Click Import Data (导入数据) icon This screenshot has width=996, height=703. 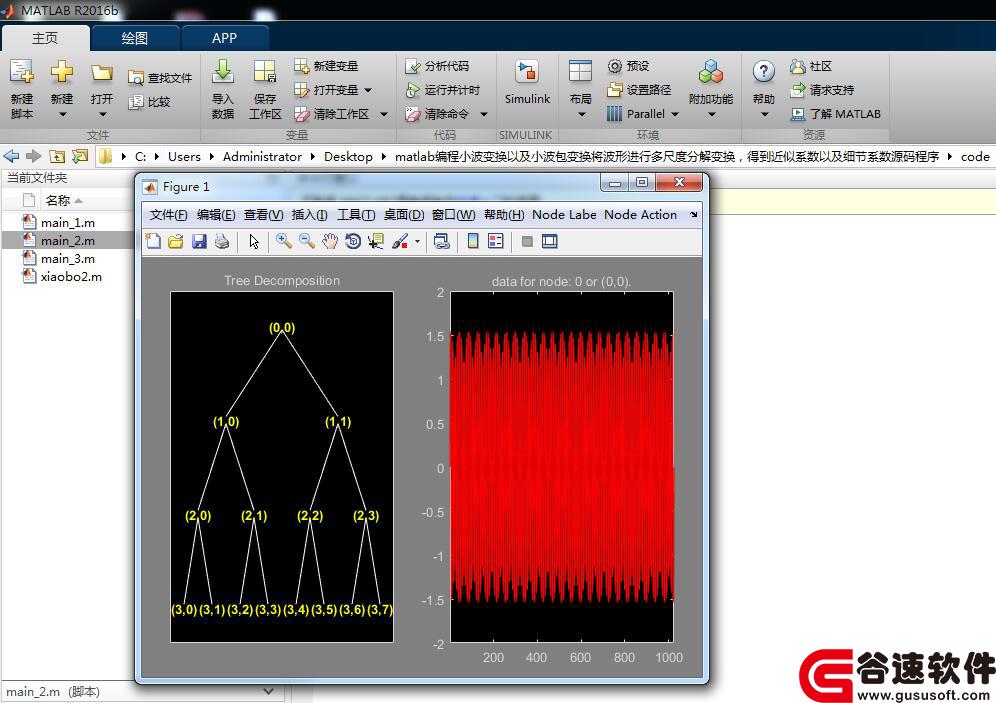222,72
